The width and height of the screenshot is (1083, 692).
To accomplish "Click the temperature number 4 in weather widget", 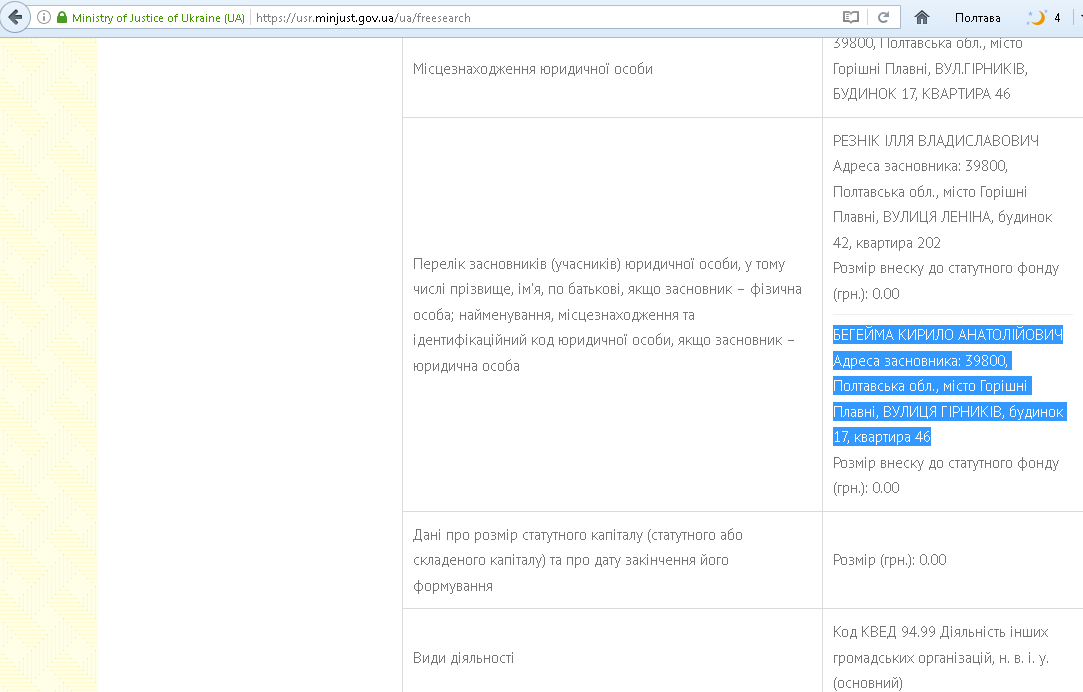I will (x=1057, y=18).
